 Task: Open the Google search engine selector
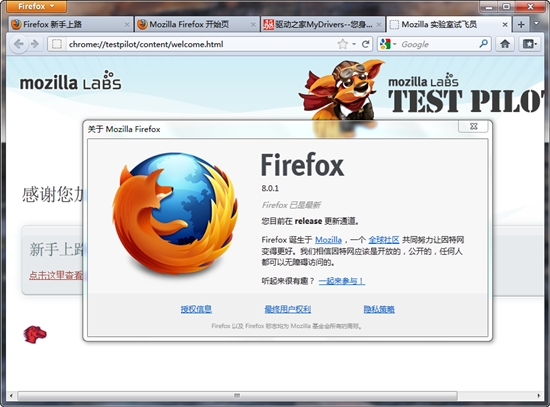pyautogui.click(x=388, y=44)
